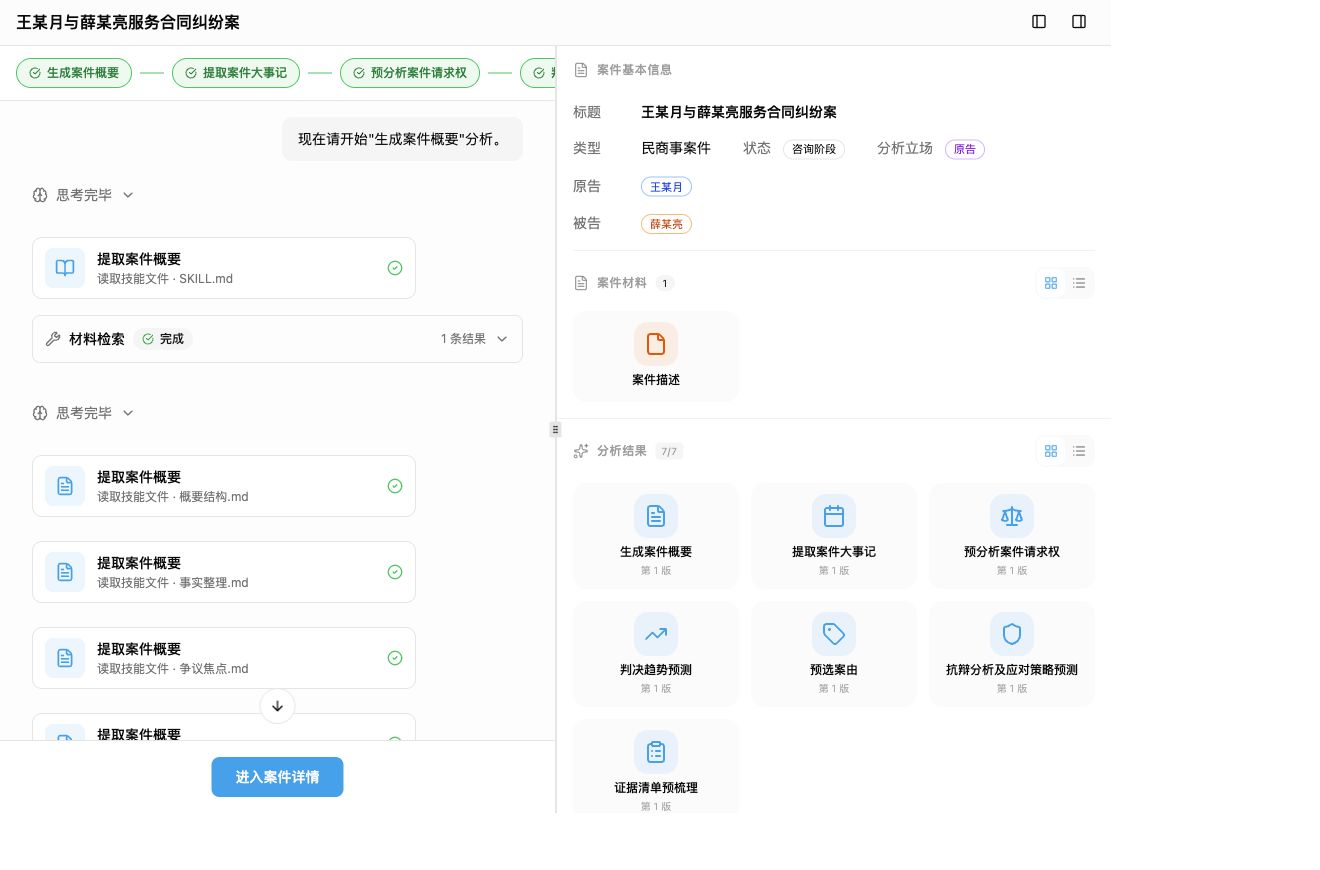Click the panel divider drag handle
Viewport: 1320px width, 870px height.
pyautogui.click(x=556, y=429)
